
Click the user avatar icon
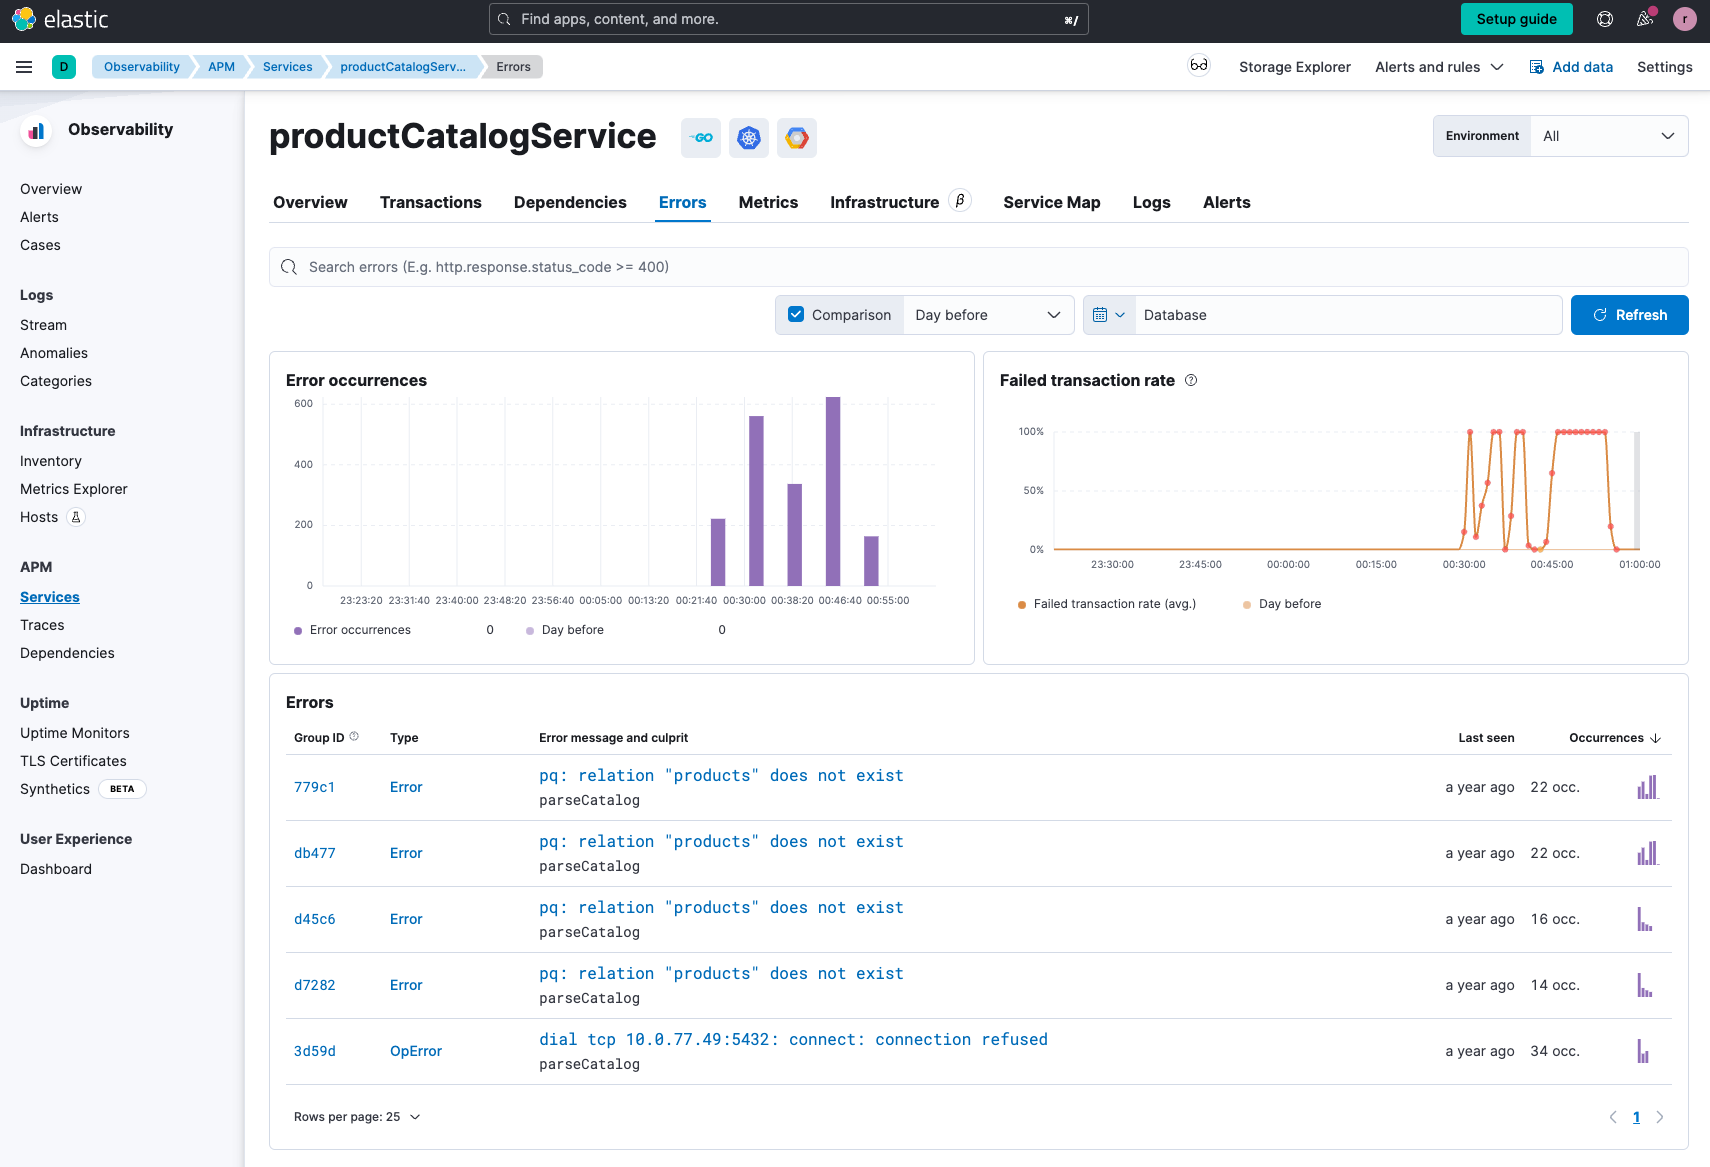(x=1685, y=19)
